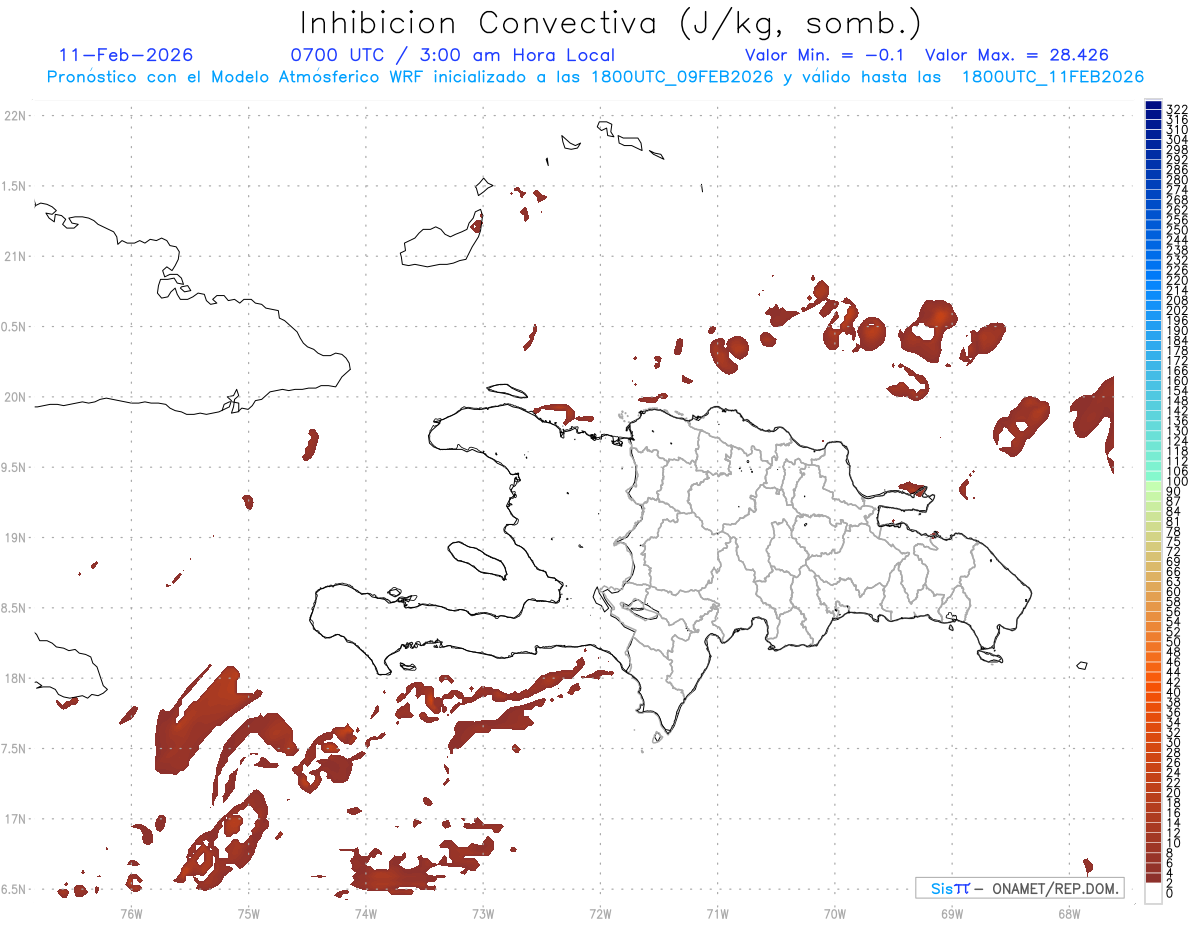Click the '75W' longitude label
The image size is (1200, 927).
click(x=248, y=913)
